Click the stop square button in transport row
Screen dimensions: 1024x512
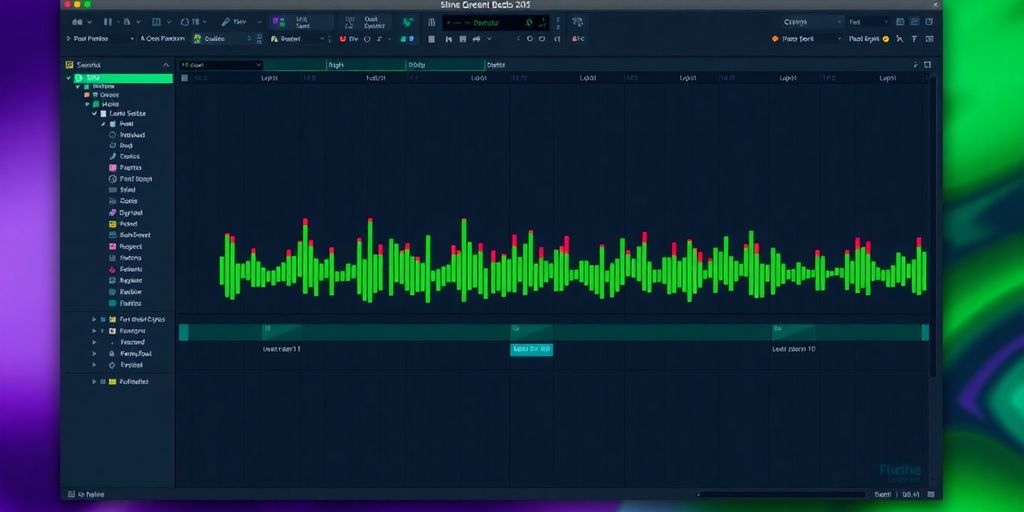(x=431, y=39)
